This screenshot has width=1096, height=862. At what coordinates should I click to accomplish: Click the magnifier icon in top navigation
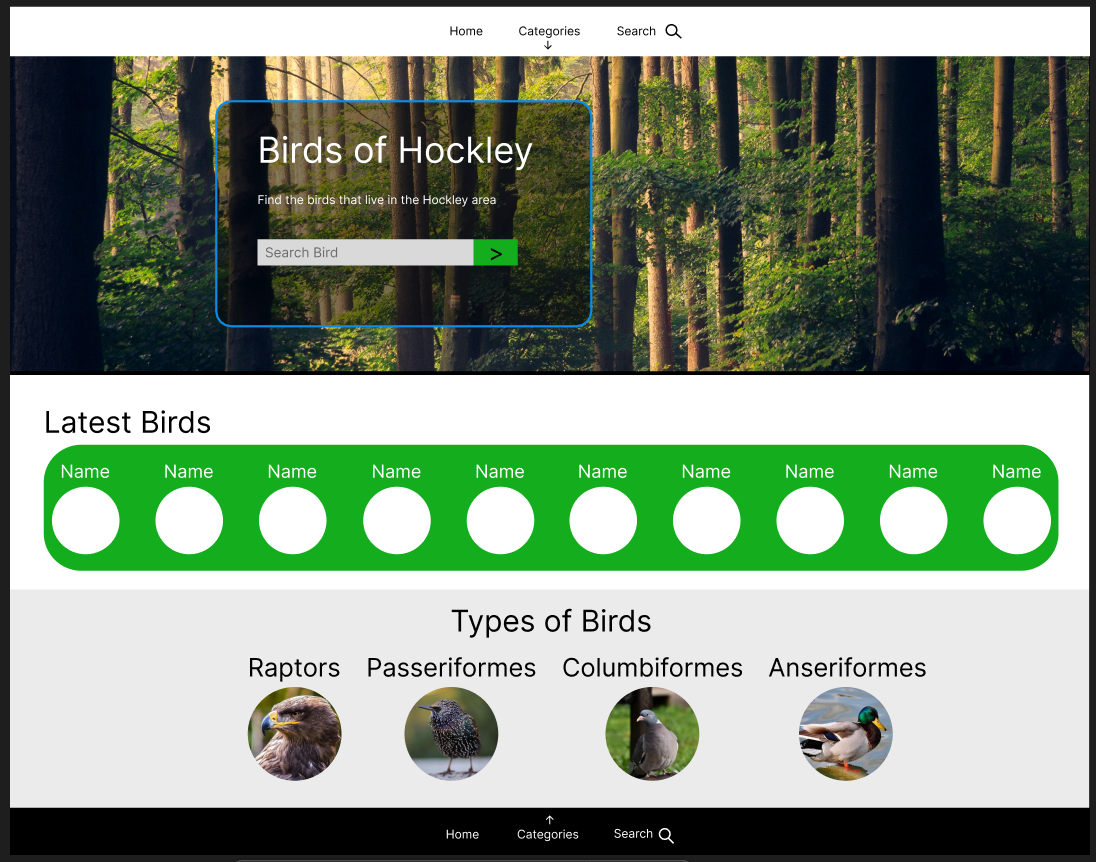click(x=673, y=31)
